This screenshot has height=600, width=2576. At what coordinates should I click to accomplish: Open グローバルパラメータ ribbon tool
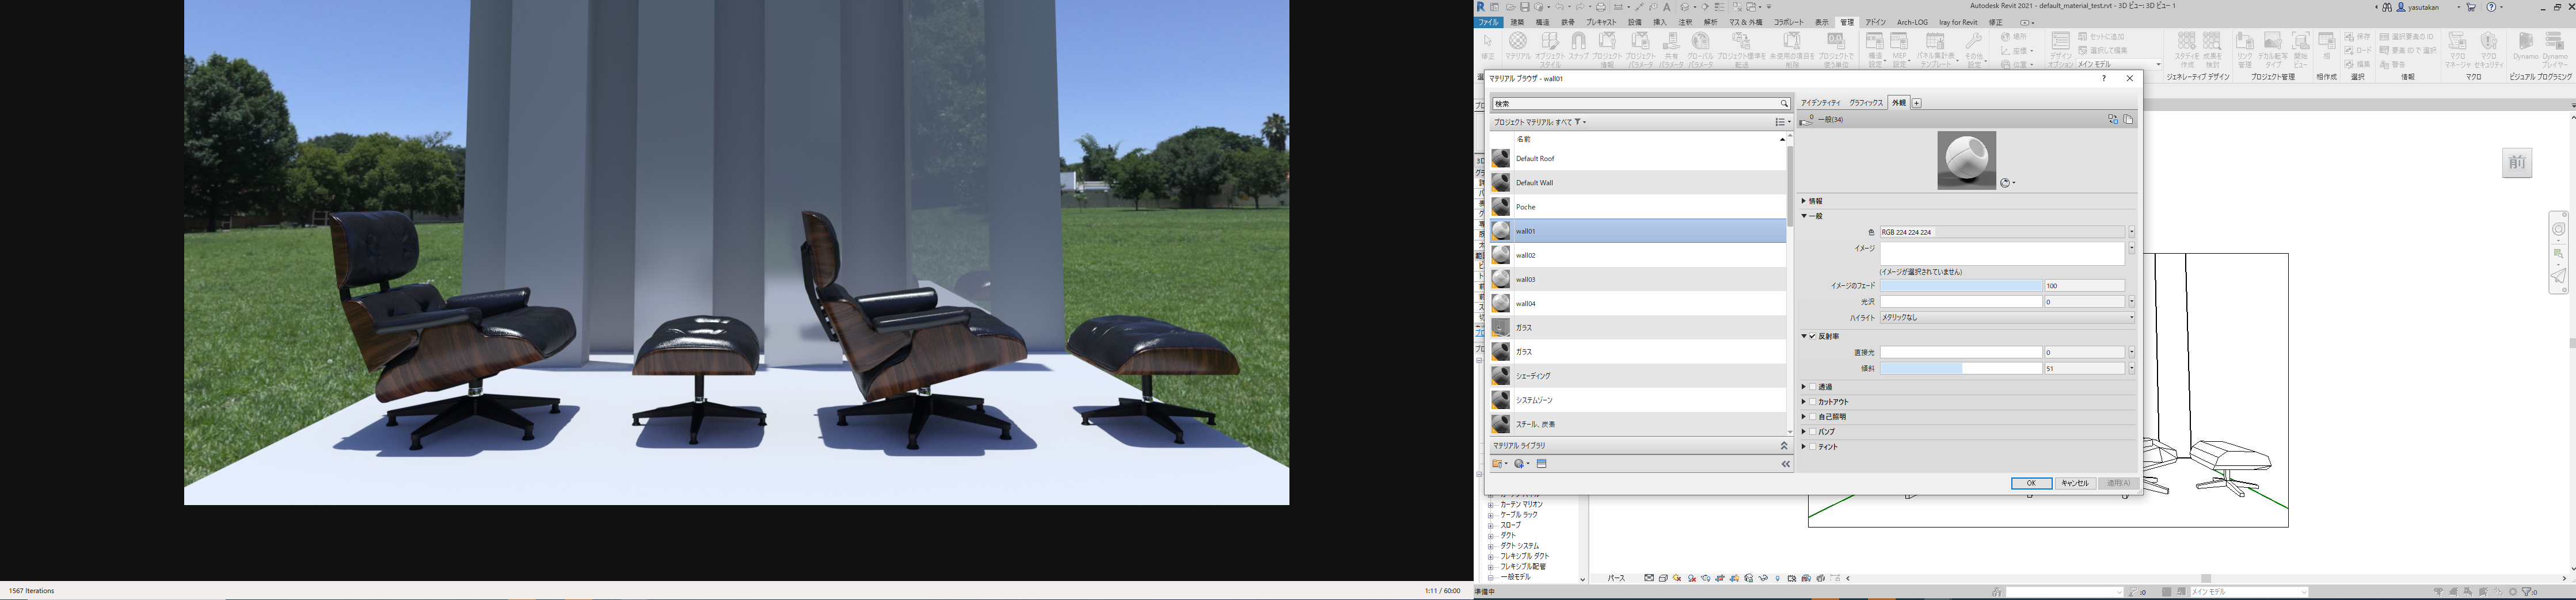click(1700, 49)
